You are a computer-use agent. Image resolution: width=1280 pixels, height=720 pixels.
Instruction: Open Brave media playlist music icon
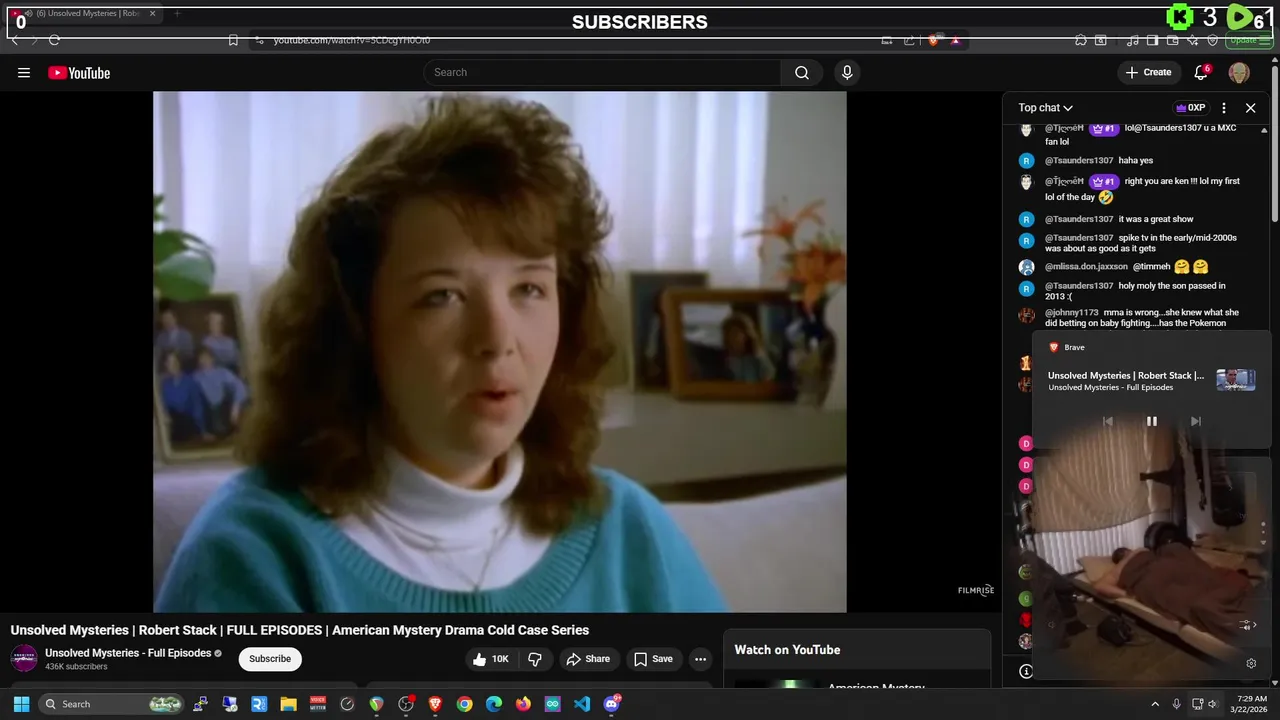[1133, 40]
